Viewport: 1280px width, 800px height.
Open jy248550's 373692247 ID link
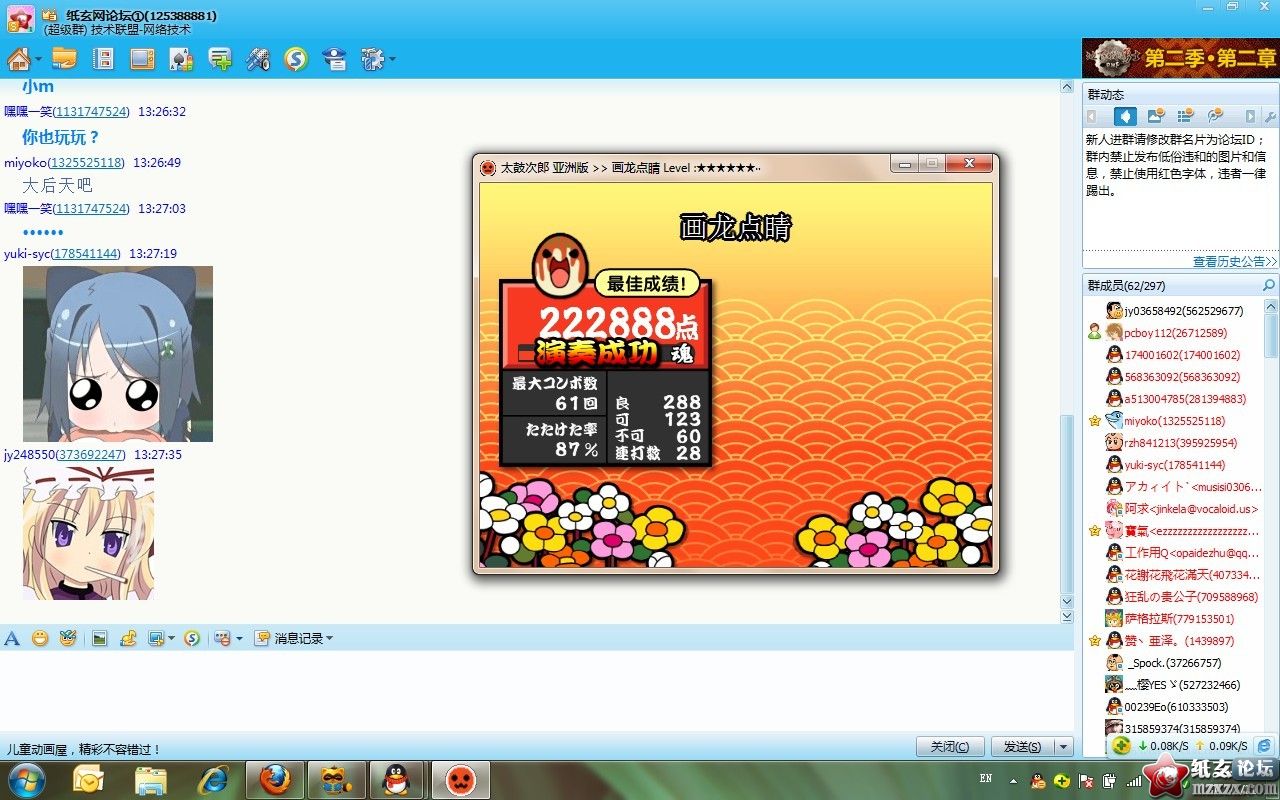[x=91, y=455]
